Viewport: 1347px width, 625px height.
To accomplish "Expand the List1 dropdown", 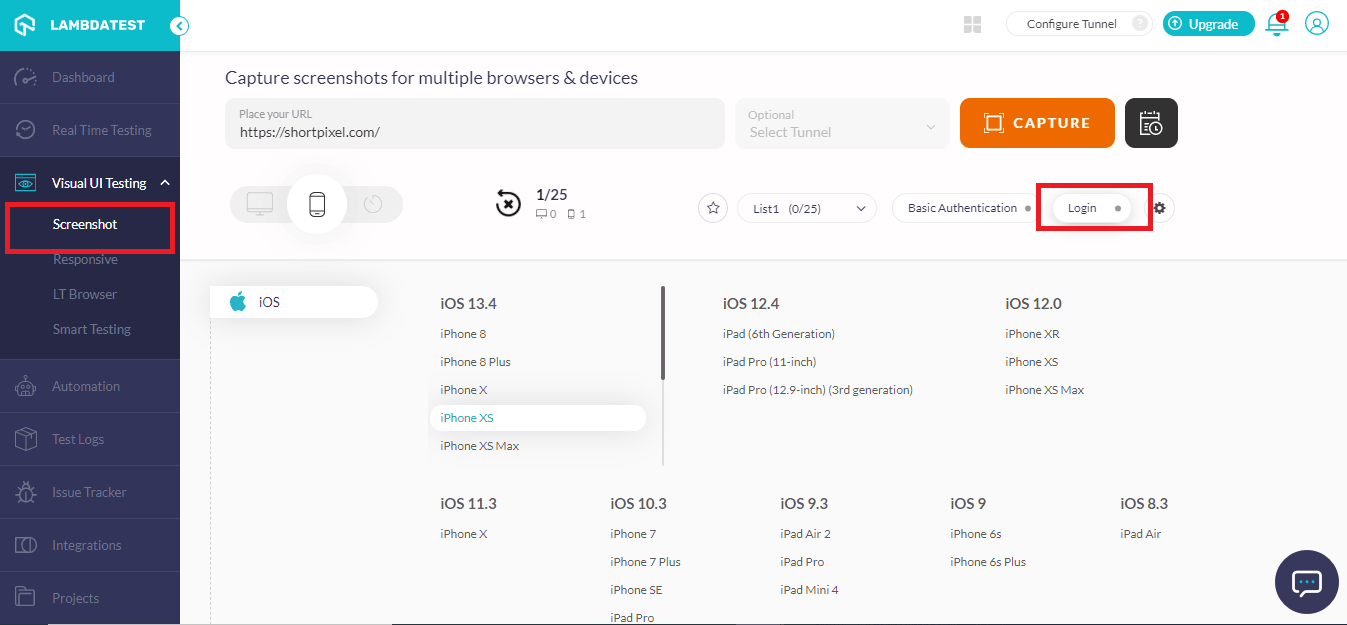I will click(806, 207).
